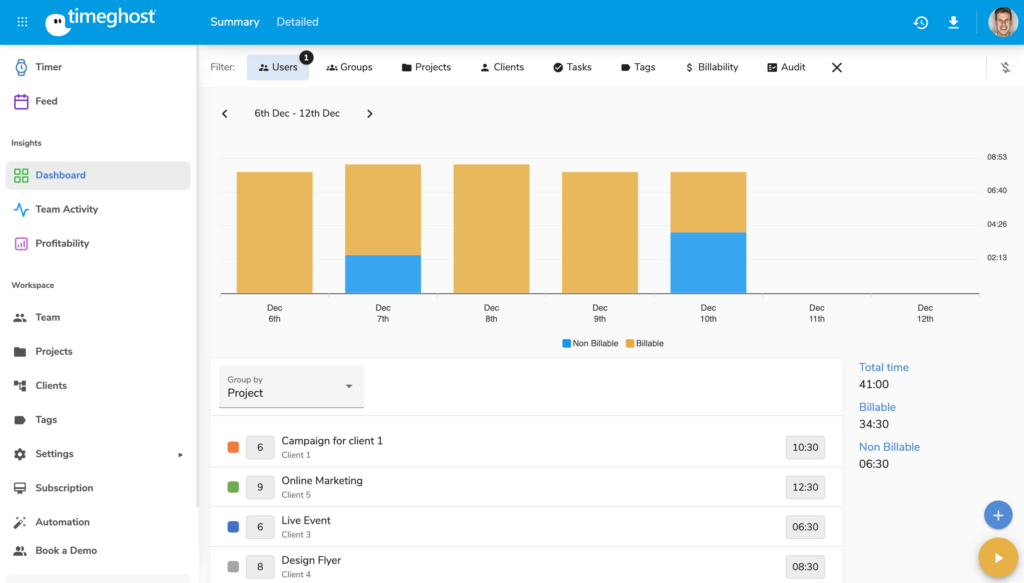Screen dimensions: 1024x583
Task: Click the orange Campaign for client 1 swatch
Action: click(233, 447)
